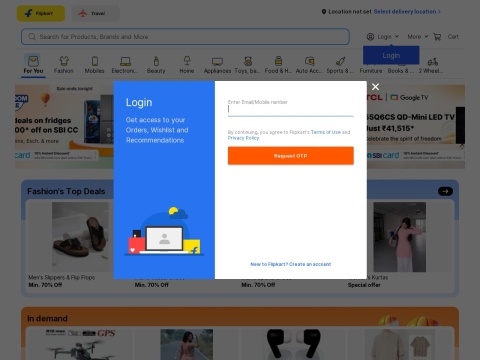Click the In demand heading
Screen dimensions: 480x360
click(47, 319)
